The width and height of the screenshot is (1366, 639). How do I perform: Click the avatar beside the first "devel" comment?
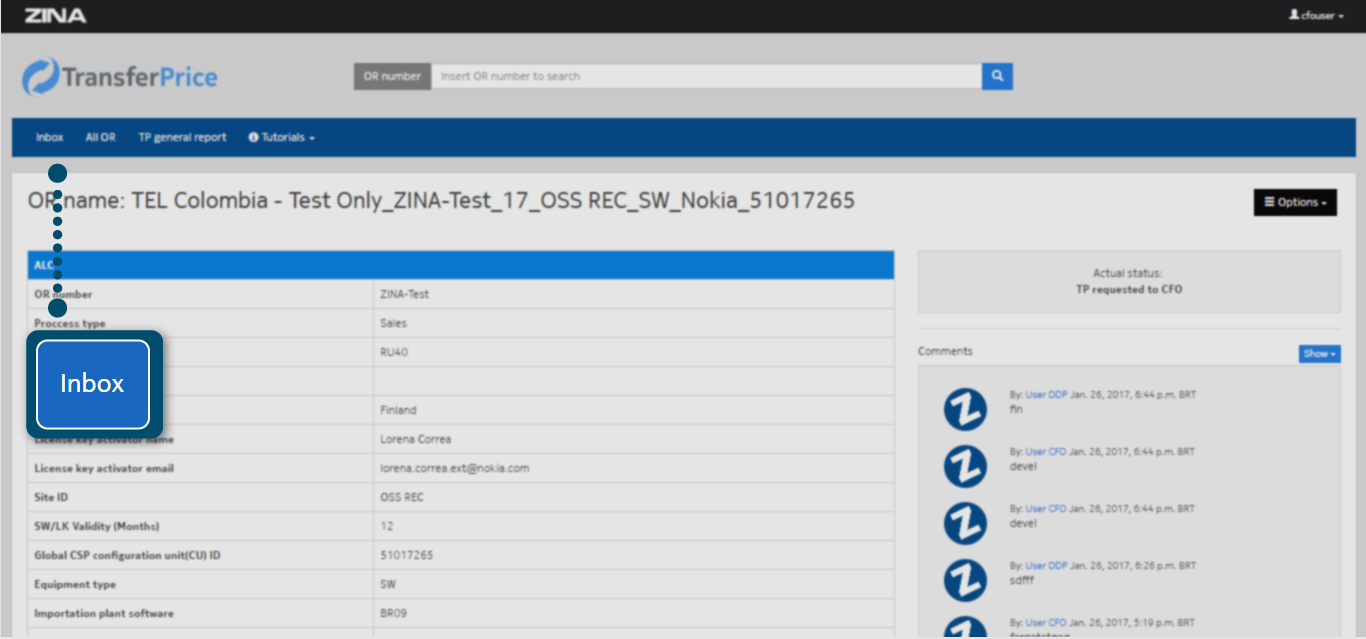pyautogui.click(x=965, y=465)
